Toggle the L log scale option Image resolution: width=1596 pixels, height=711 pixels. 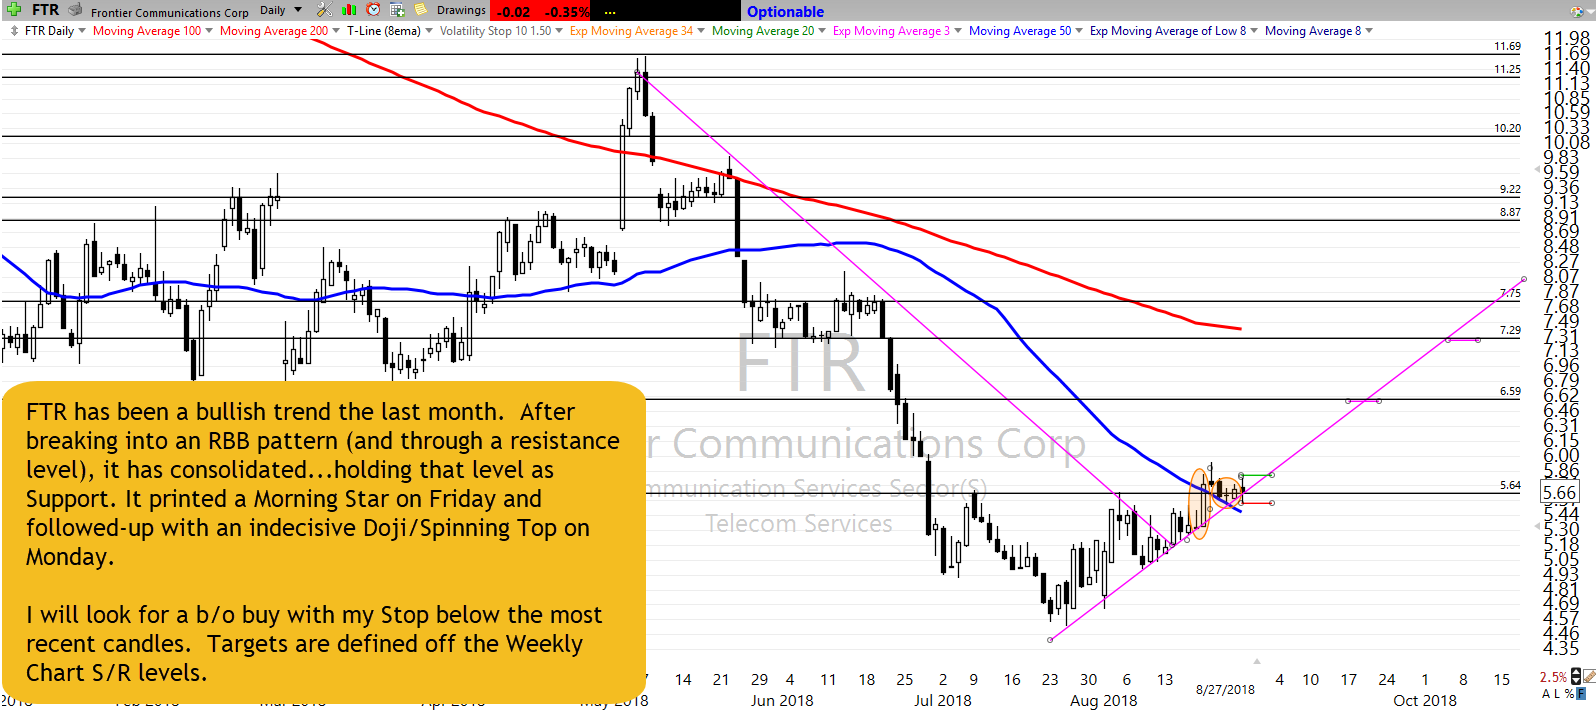point(1557,694)
